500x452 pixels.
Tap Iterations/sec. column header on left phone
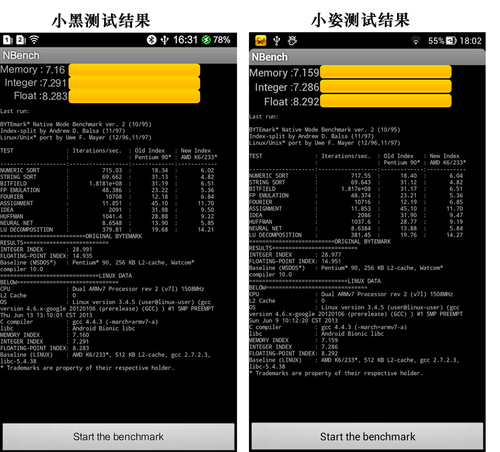(97, 151)
